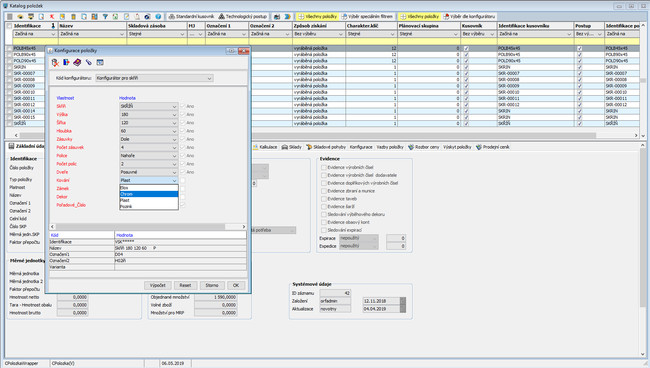The width and height of the screenshot is (650, 368).
Task: Open the Skladové pohyby tab
Action: click(x=326, y=147)
